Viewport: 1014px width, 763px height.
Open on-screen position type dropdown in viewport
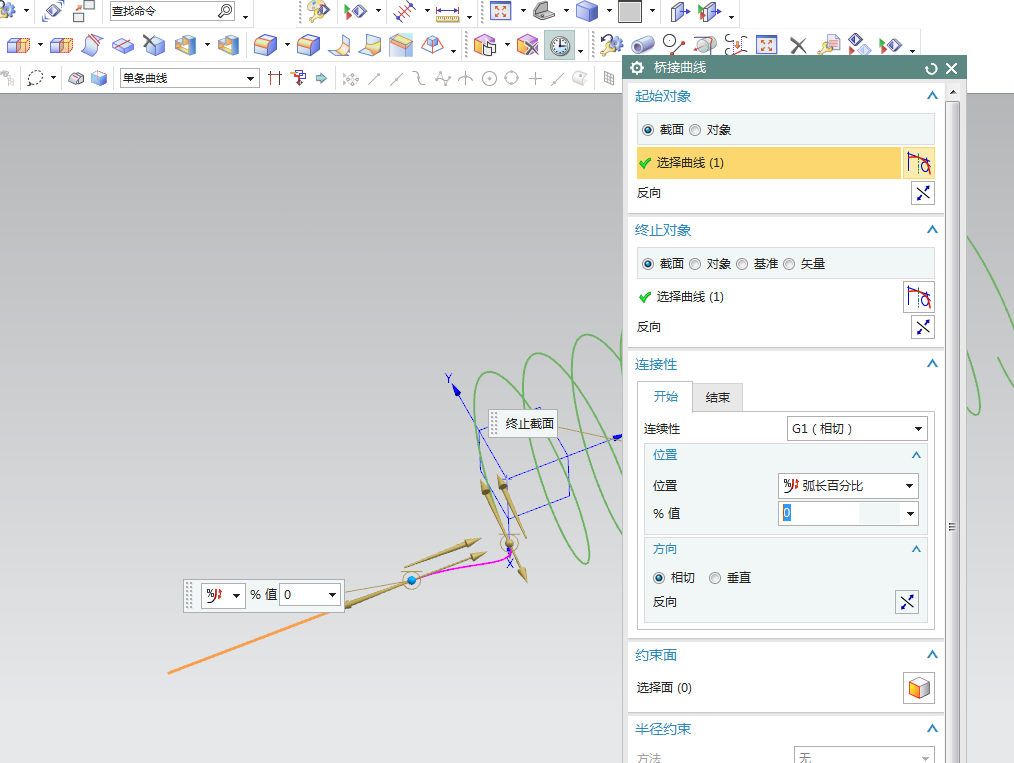[x=223, y=595]
